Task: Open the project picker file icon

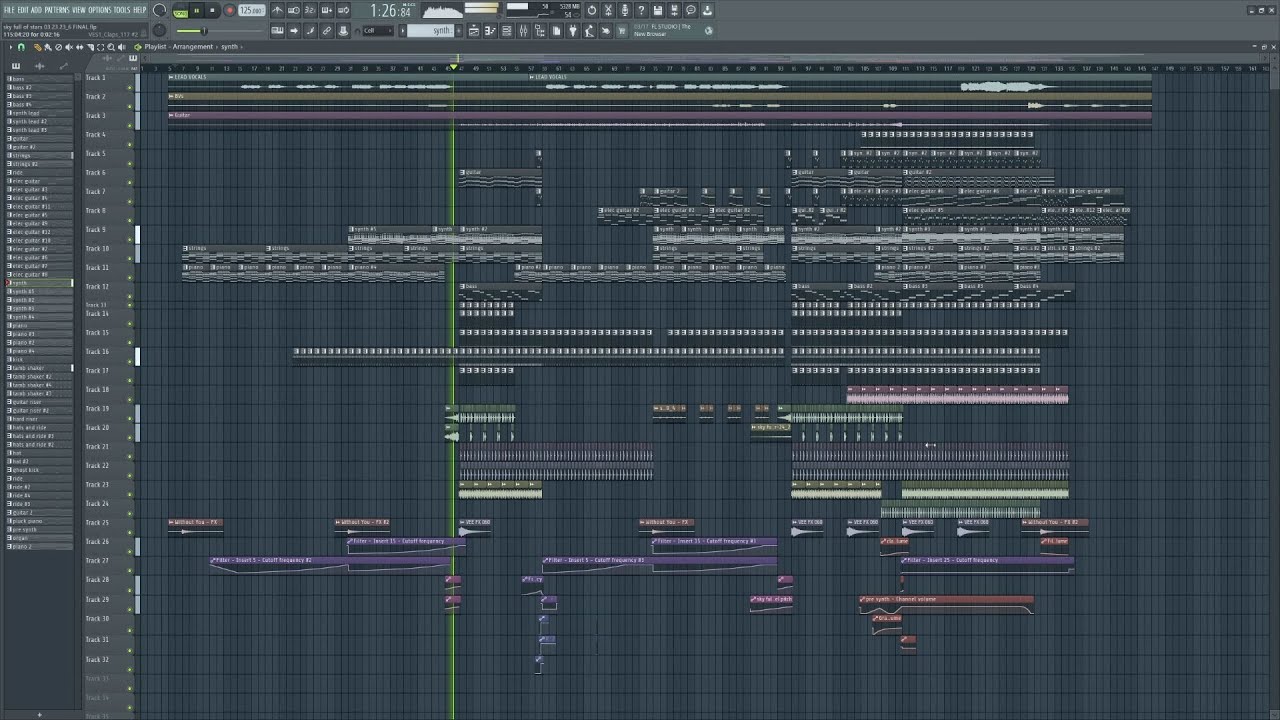Action: [x=557, y=30]
